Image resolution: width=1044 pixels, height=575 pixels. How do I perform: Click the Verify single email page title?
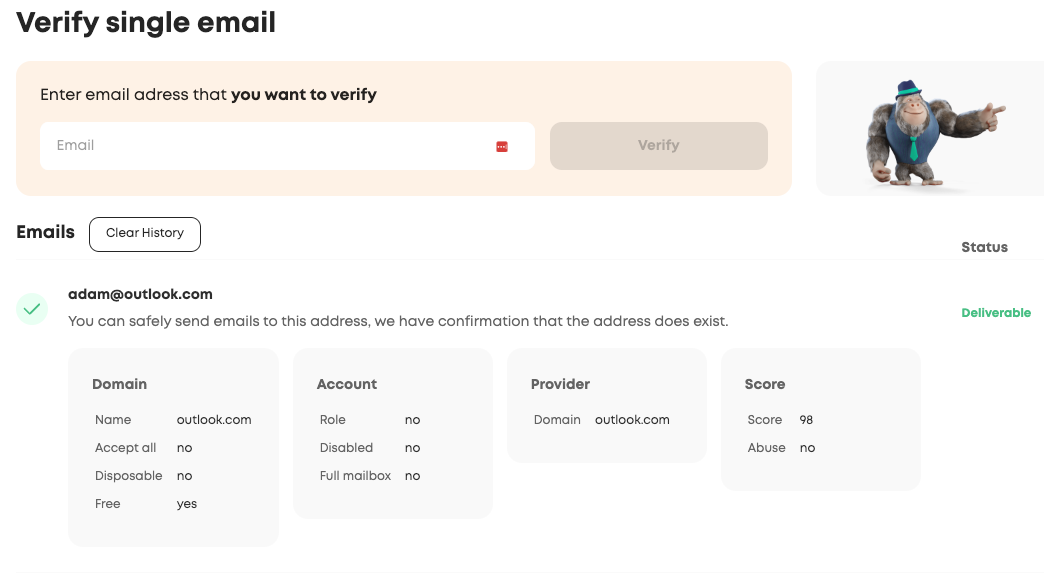click(146, 22)
